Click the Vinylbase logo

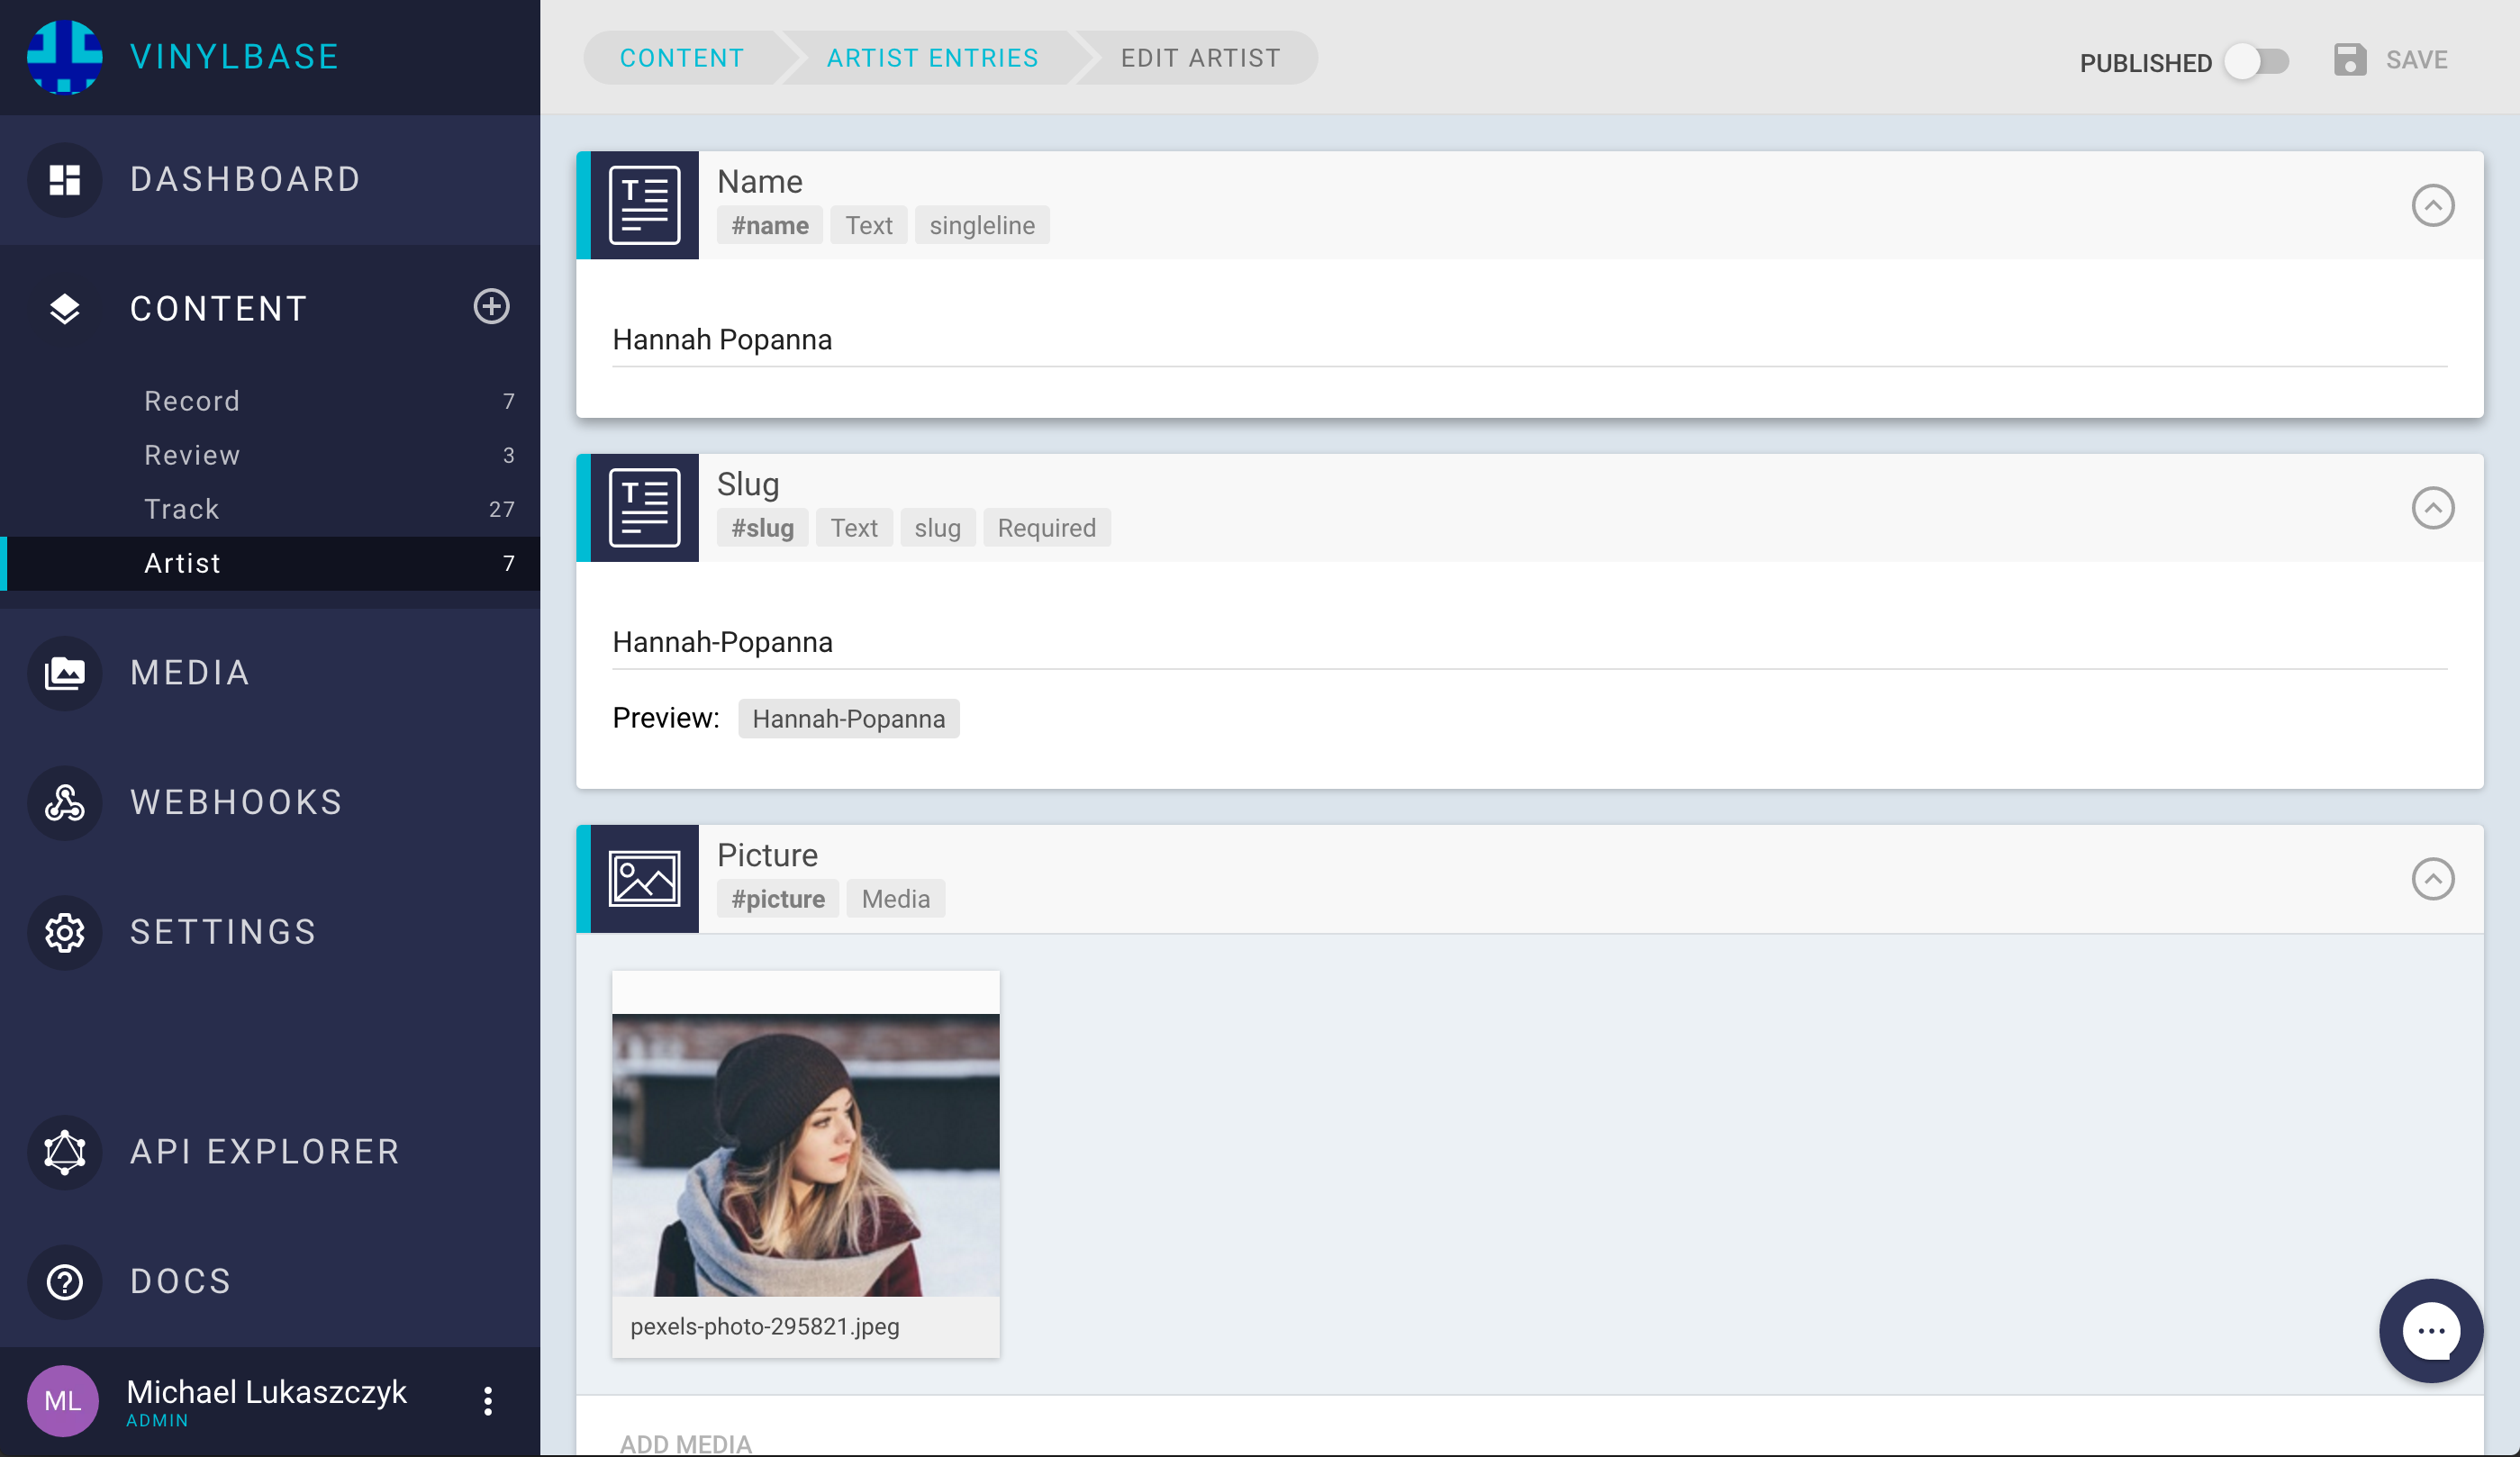(64, 56)
